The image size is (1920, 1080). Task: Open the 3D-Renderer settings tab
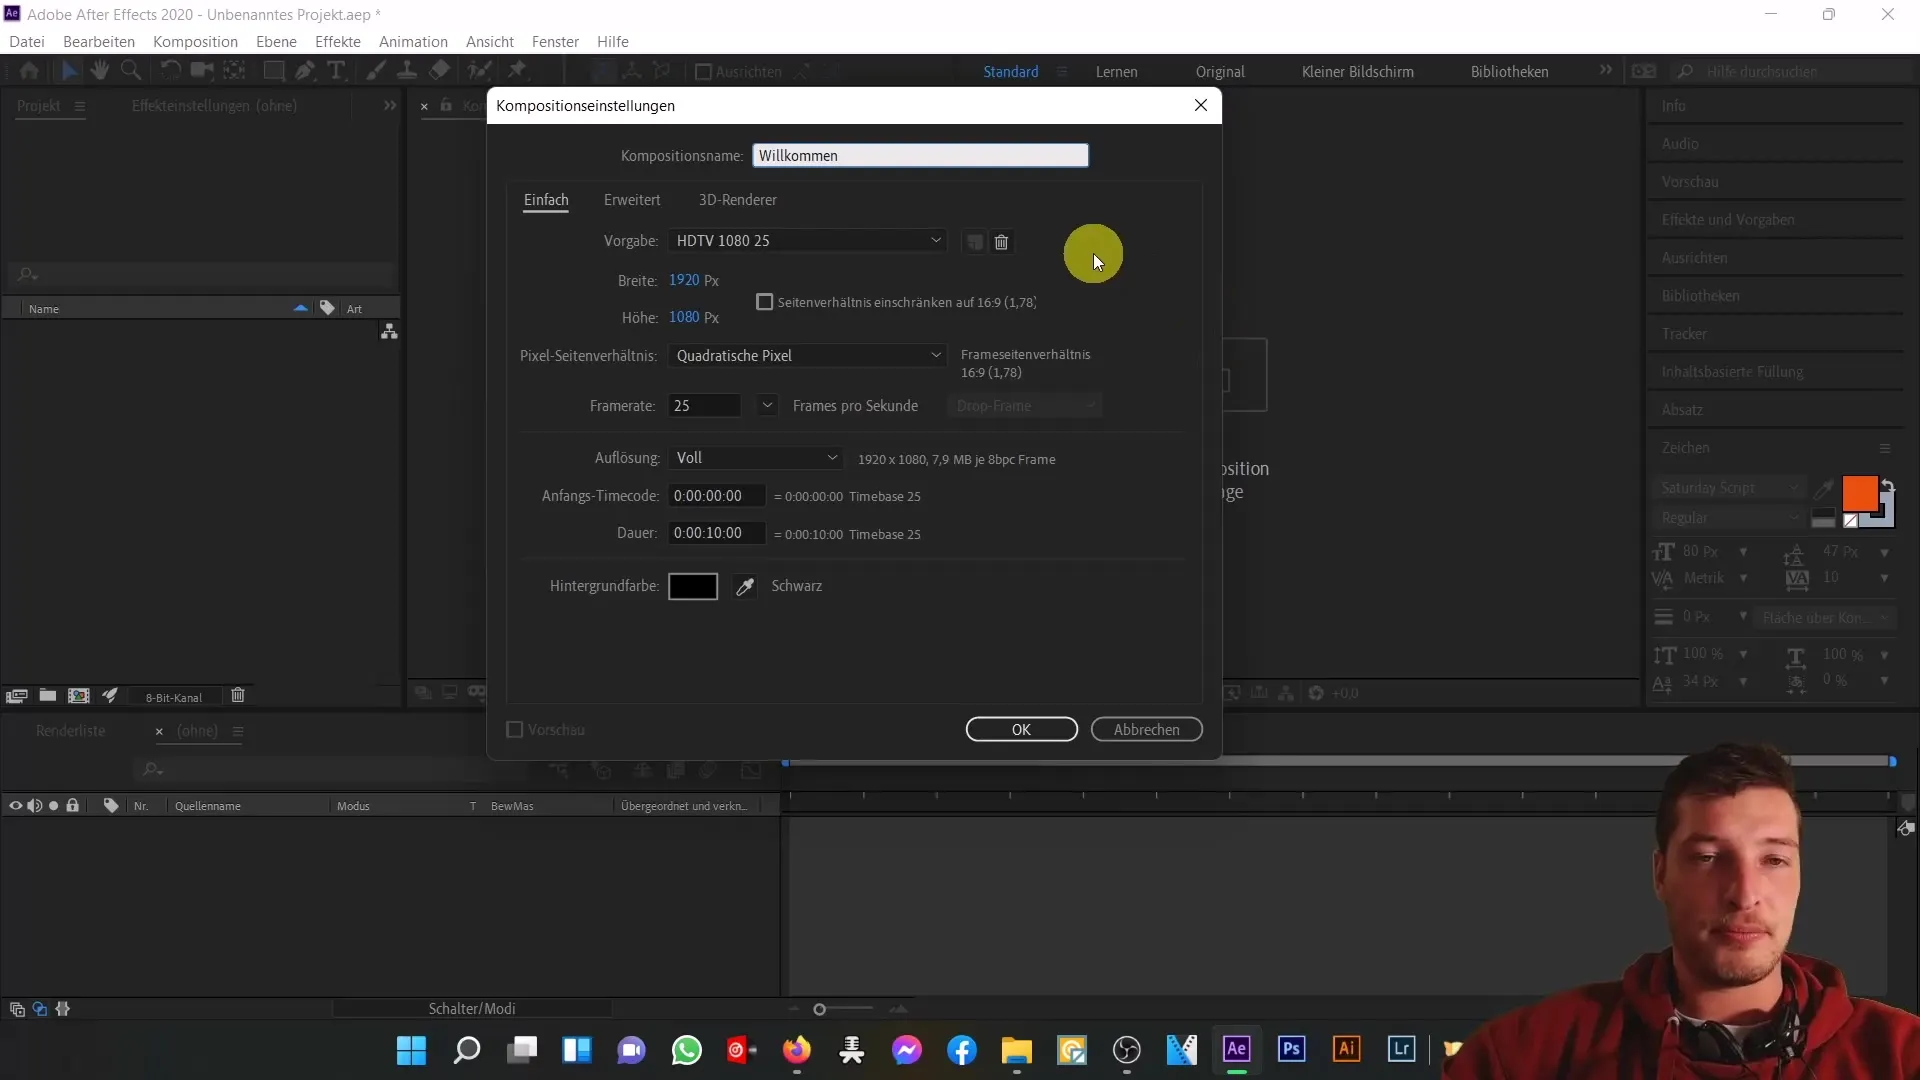tap(737, 199)
